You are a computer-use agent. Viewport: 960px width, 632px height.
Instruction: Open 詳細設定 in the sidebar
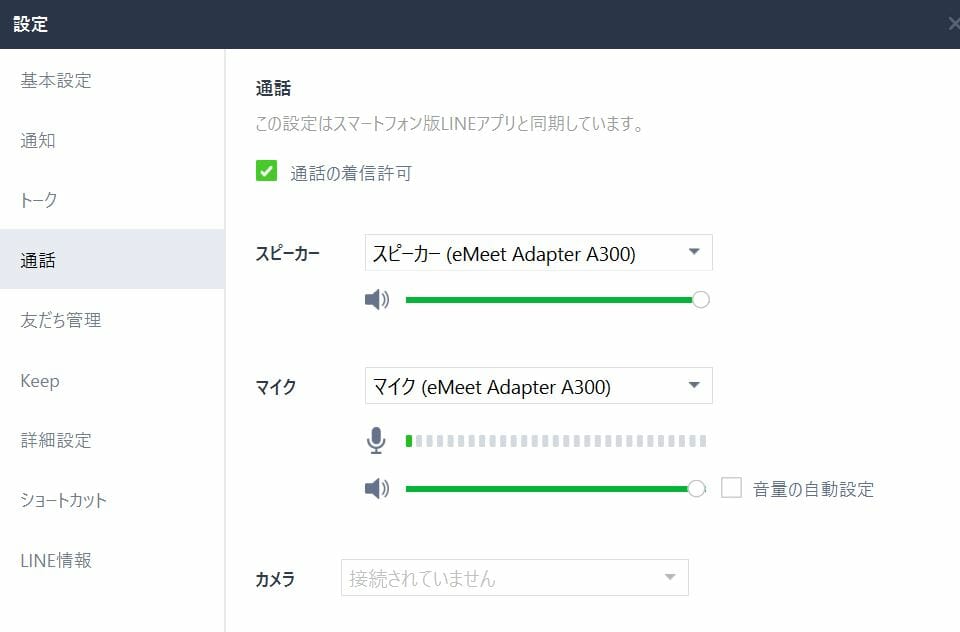tap(56, 441)
